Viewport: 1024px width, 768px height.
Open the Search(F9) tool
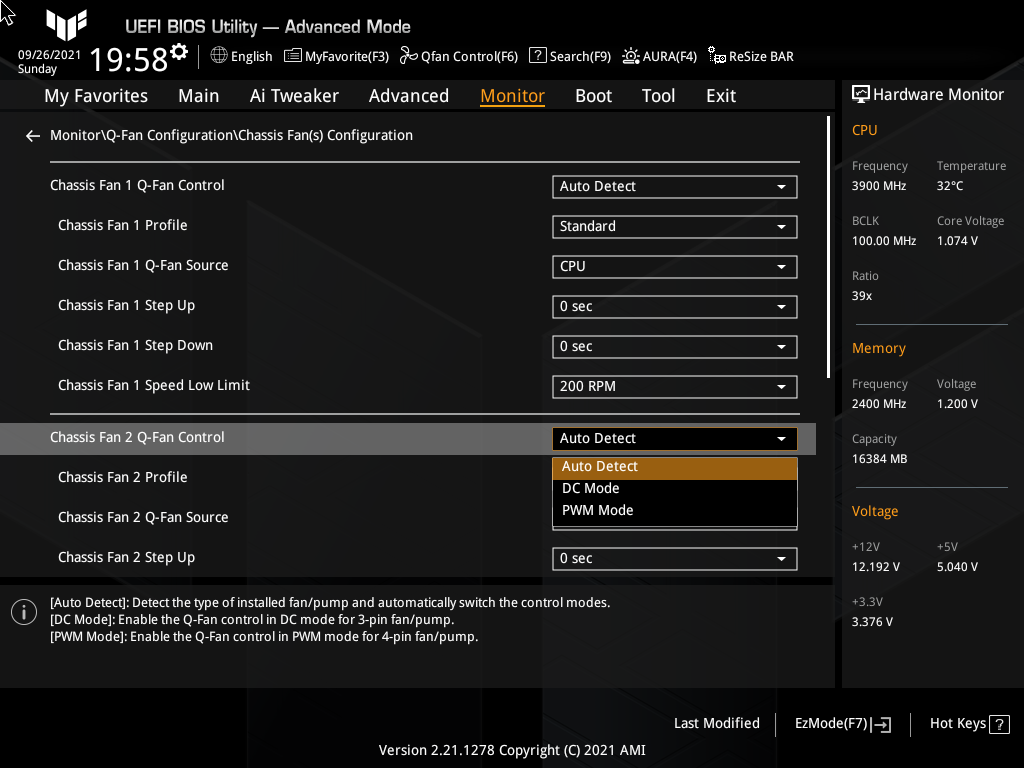pos(569,56)
